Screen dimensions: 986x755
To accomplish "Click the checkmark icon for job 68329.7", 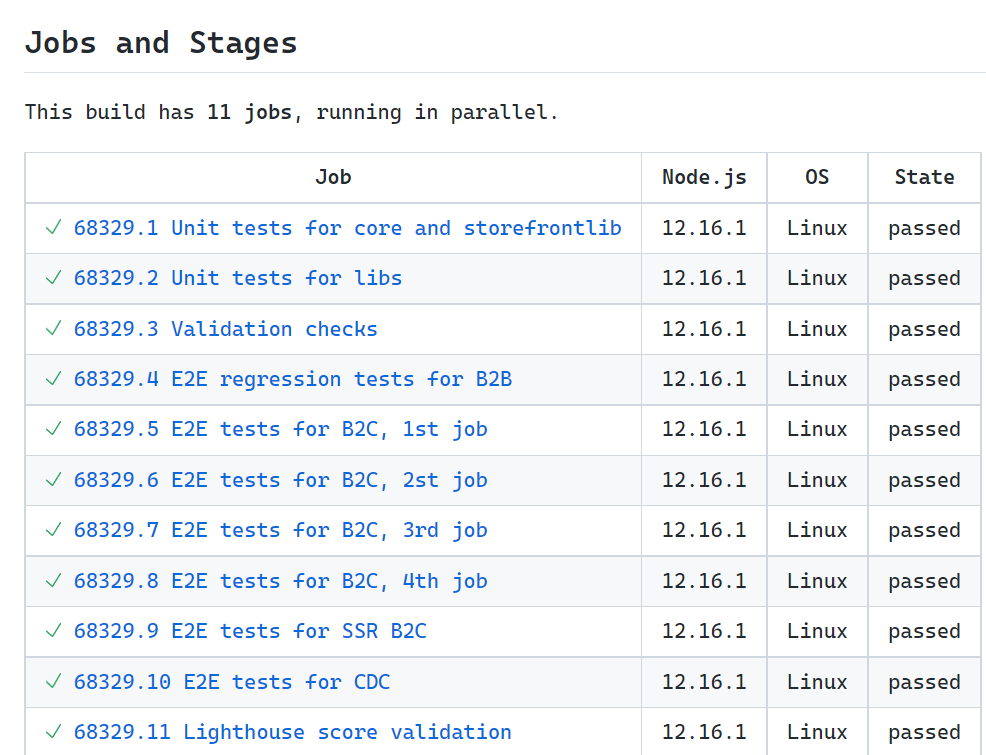I will click(x=54, y=530).
